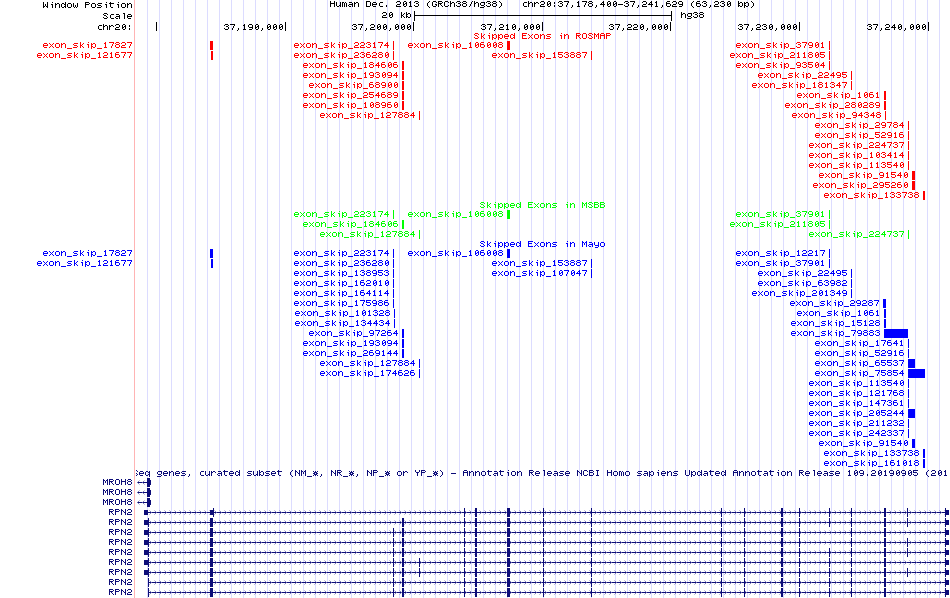Open the 'Skipped Exons in MSBB' track title

tap(542, 204)
